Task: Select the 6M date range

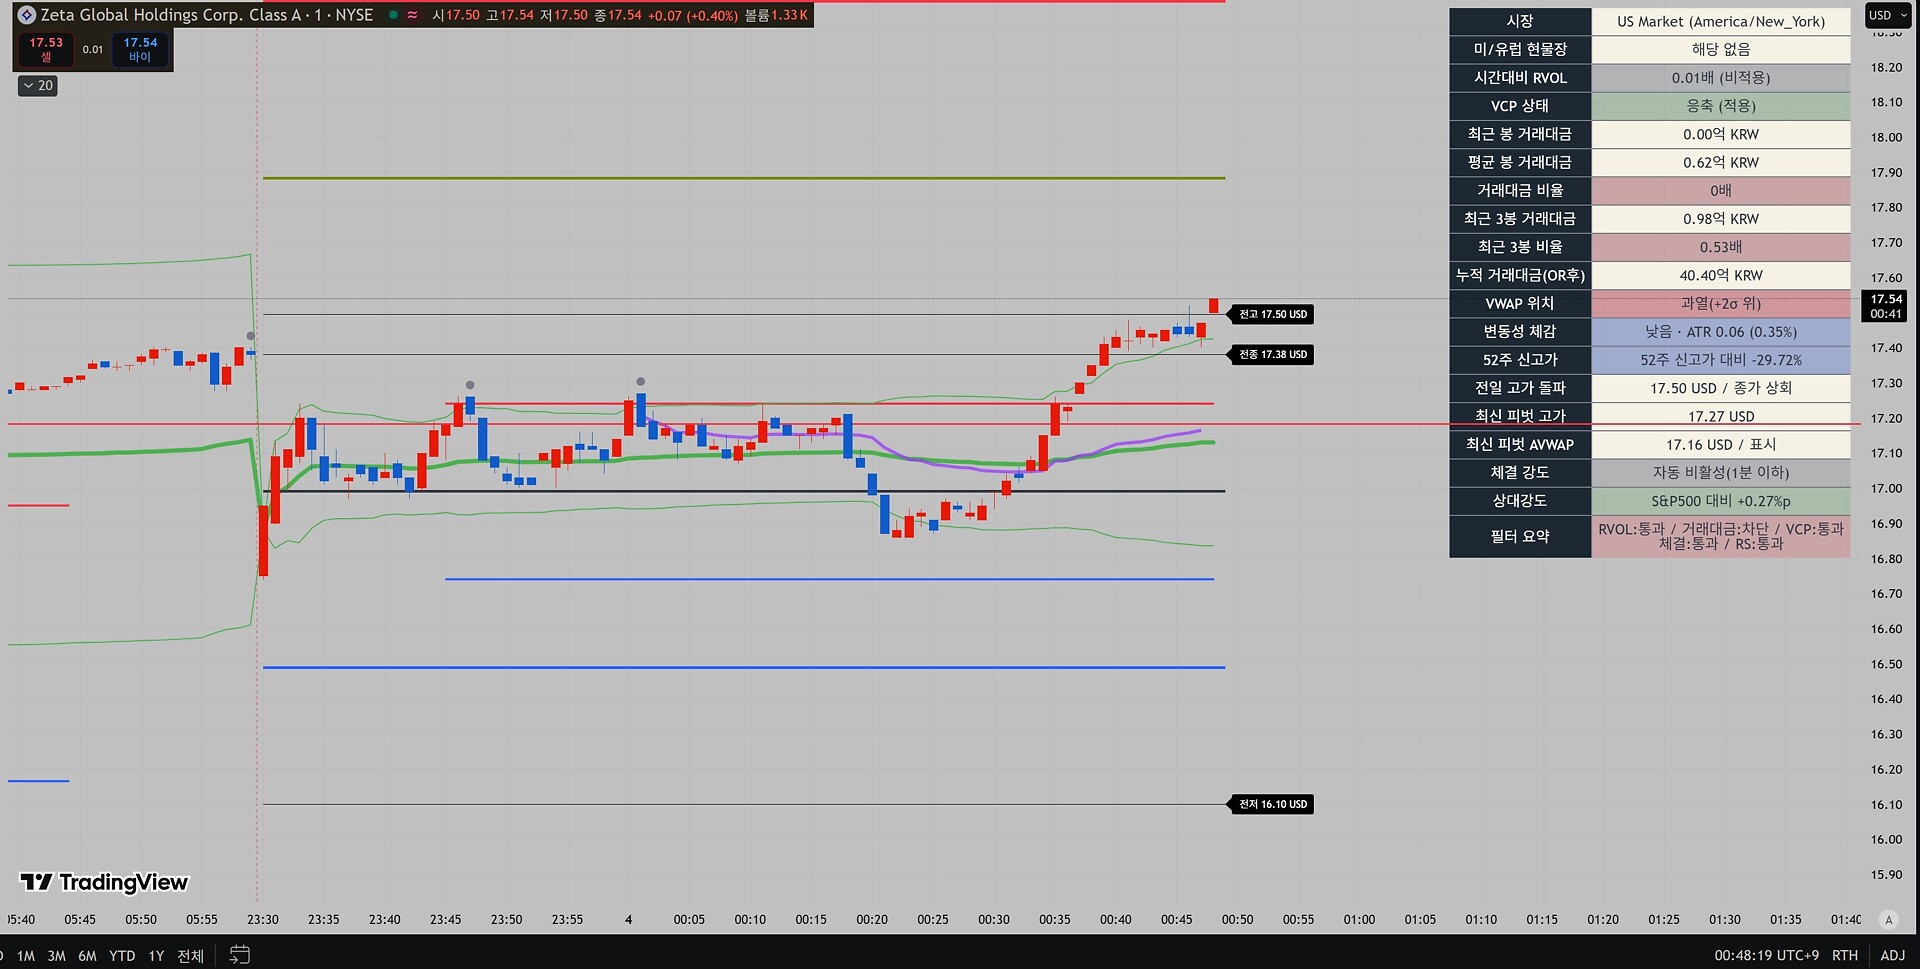Action: [x=88, y=956]
